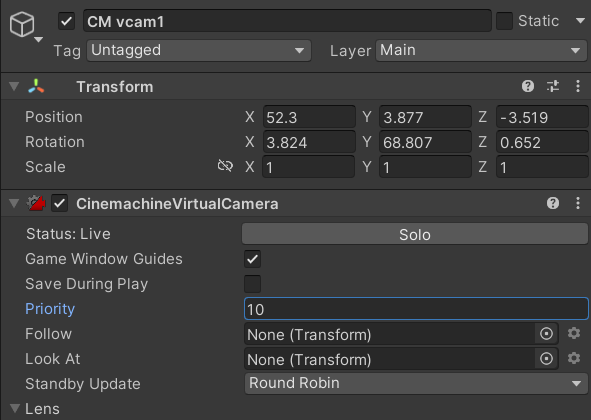Collapse the Lens section foldout
This screenshot has height=420, width=591.
pos(15,408)
